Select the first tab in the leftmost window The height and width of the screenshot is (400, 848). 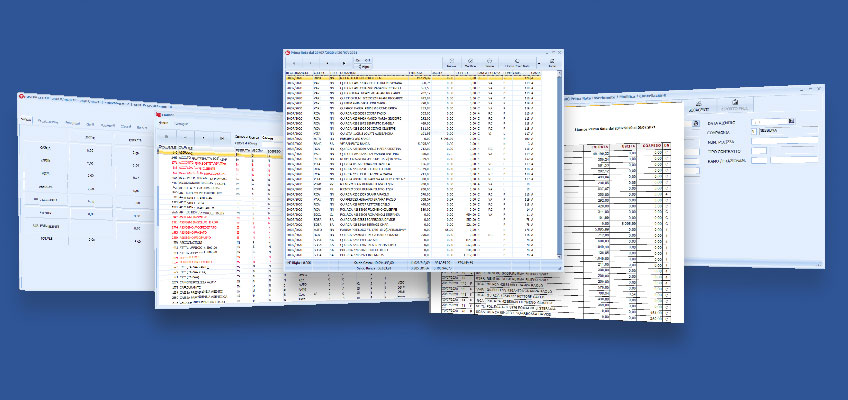click(x=28, y=121)
